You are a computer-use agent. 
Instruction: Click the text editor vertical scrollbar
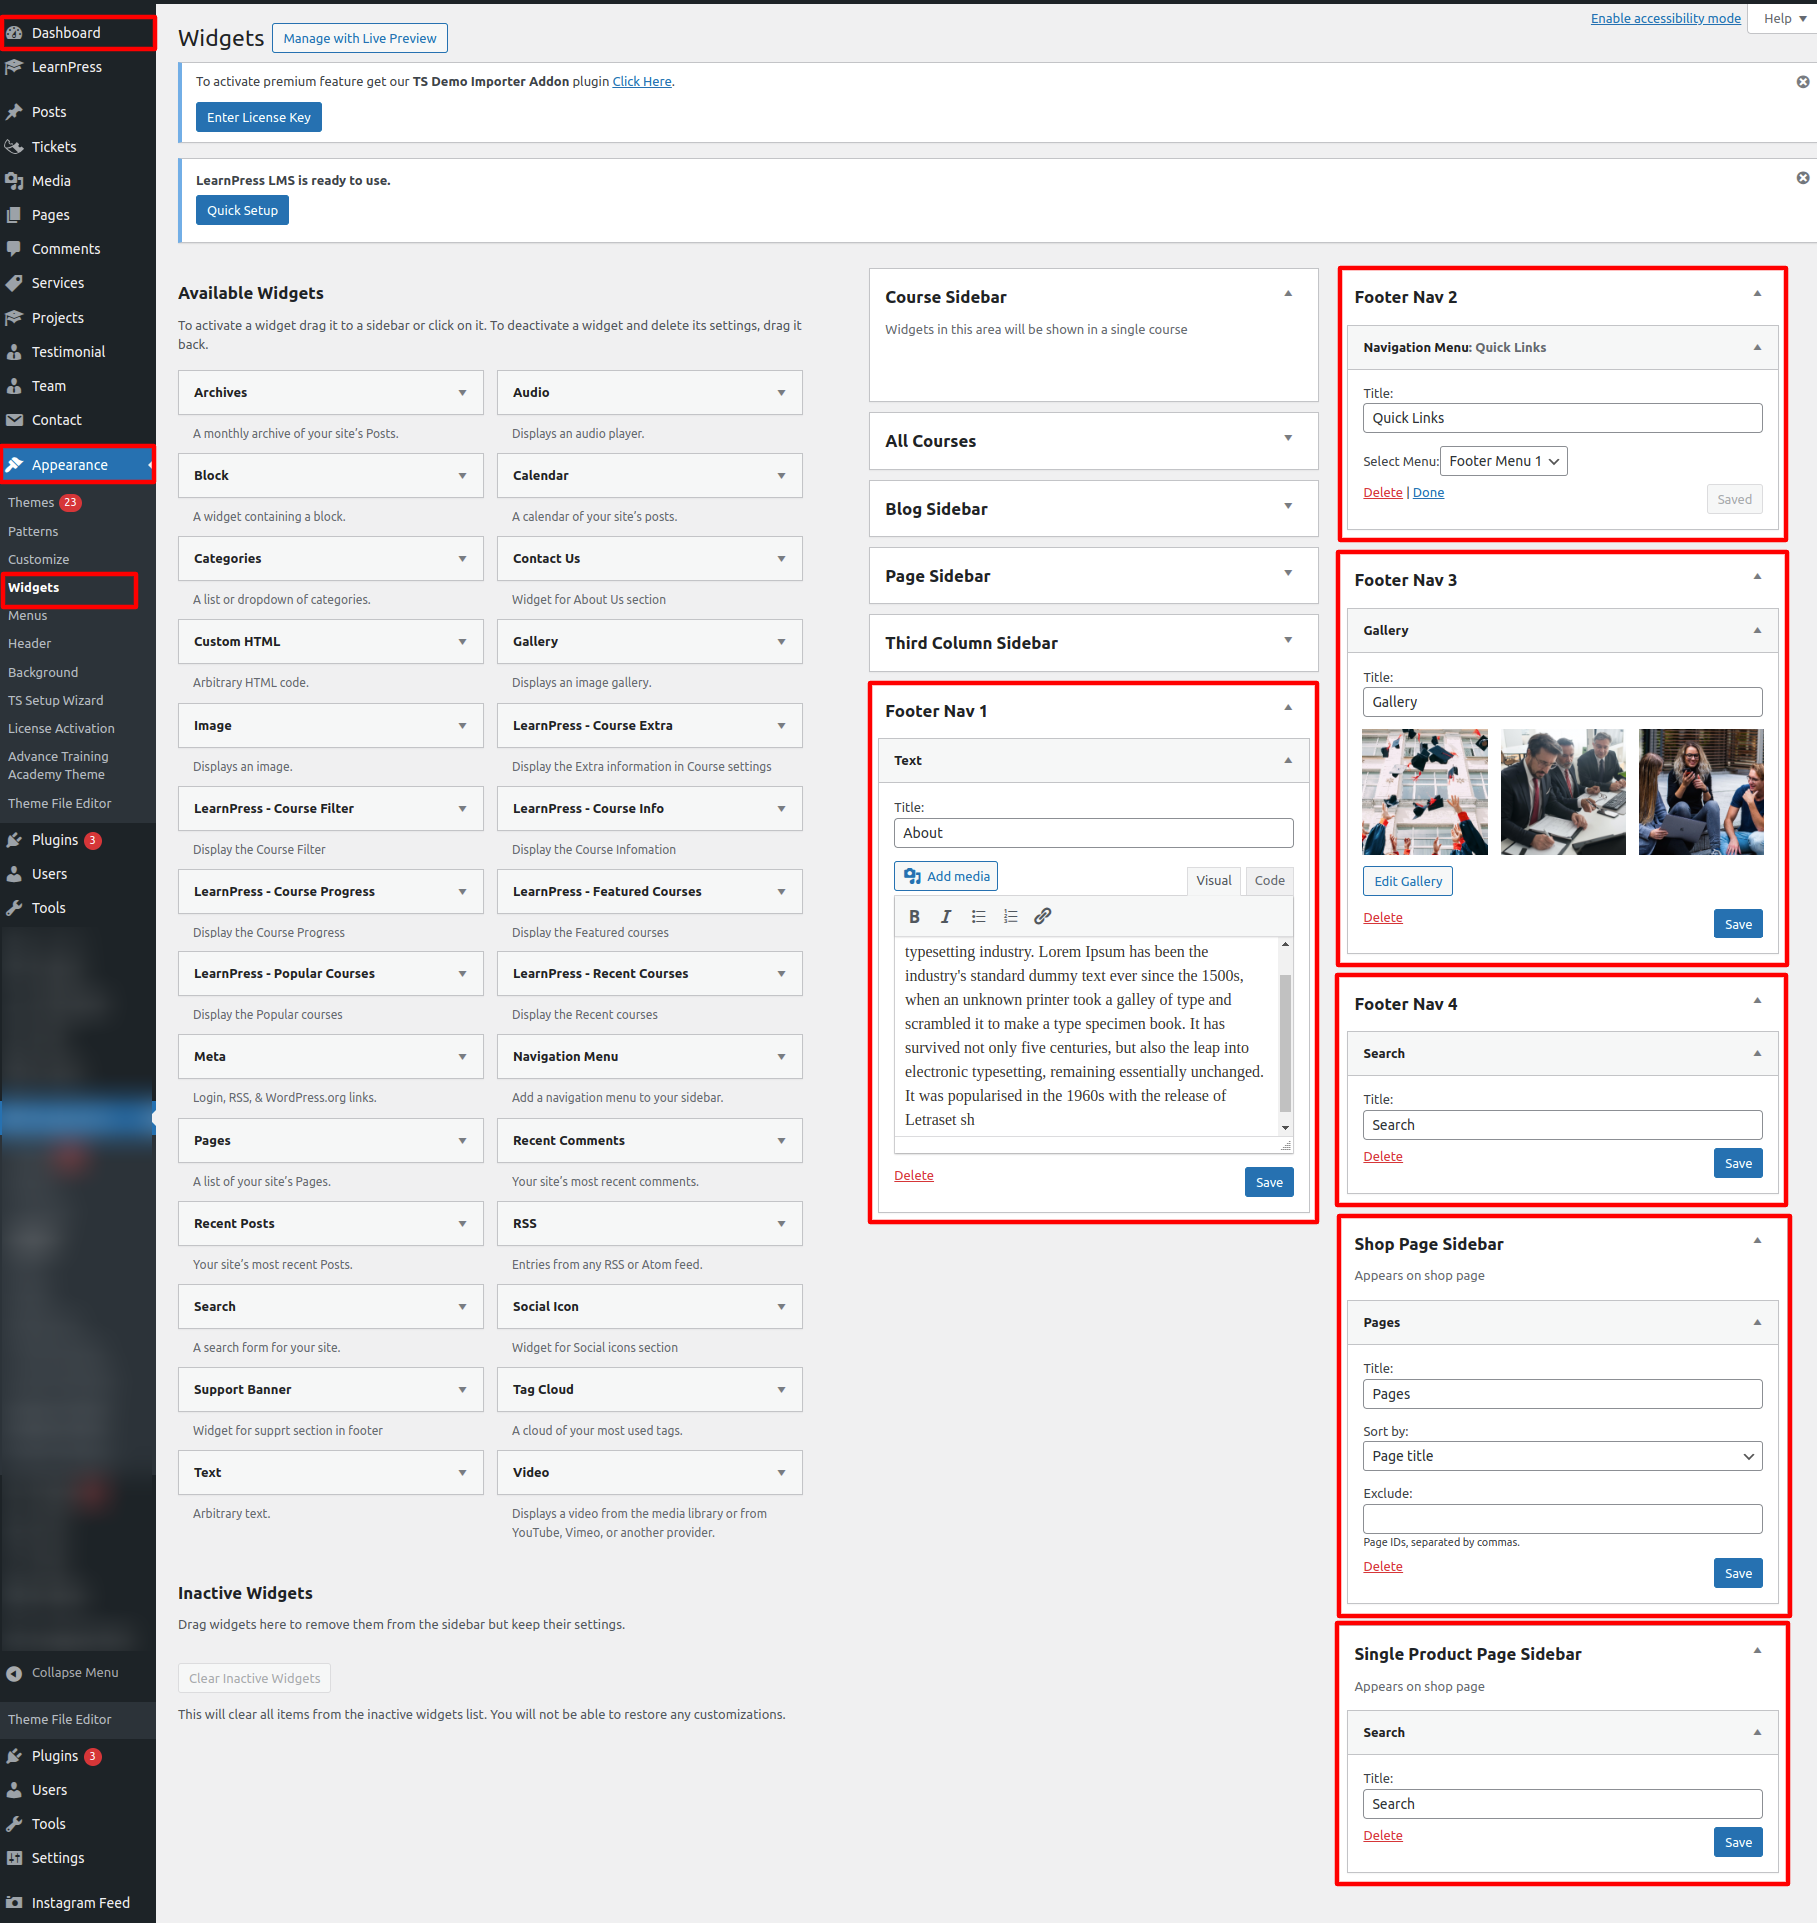click(x=1285, y=1040)
